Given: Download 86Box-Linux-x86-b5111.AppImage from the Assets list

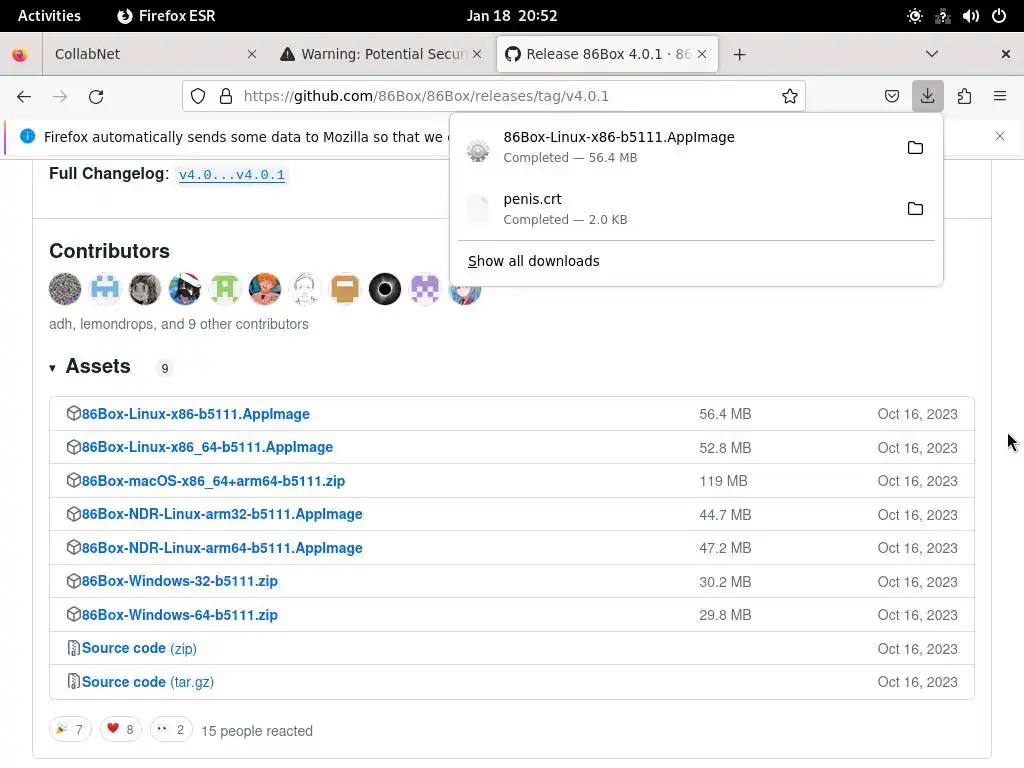Looking at the screenshot, I should (195, 414).
